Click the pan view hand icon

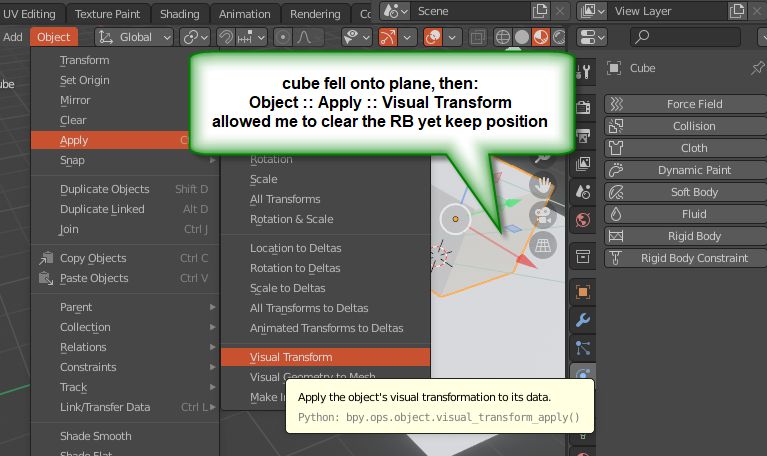(x=543, y=185)
